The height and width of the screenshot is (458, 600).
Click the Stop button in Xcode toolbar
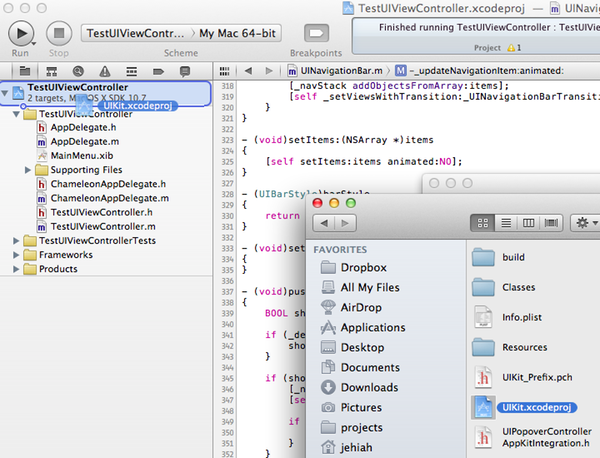59,34
